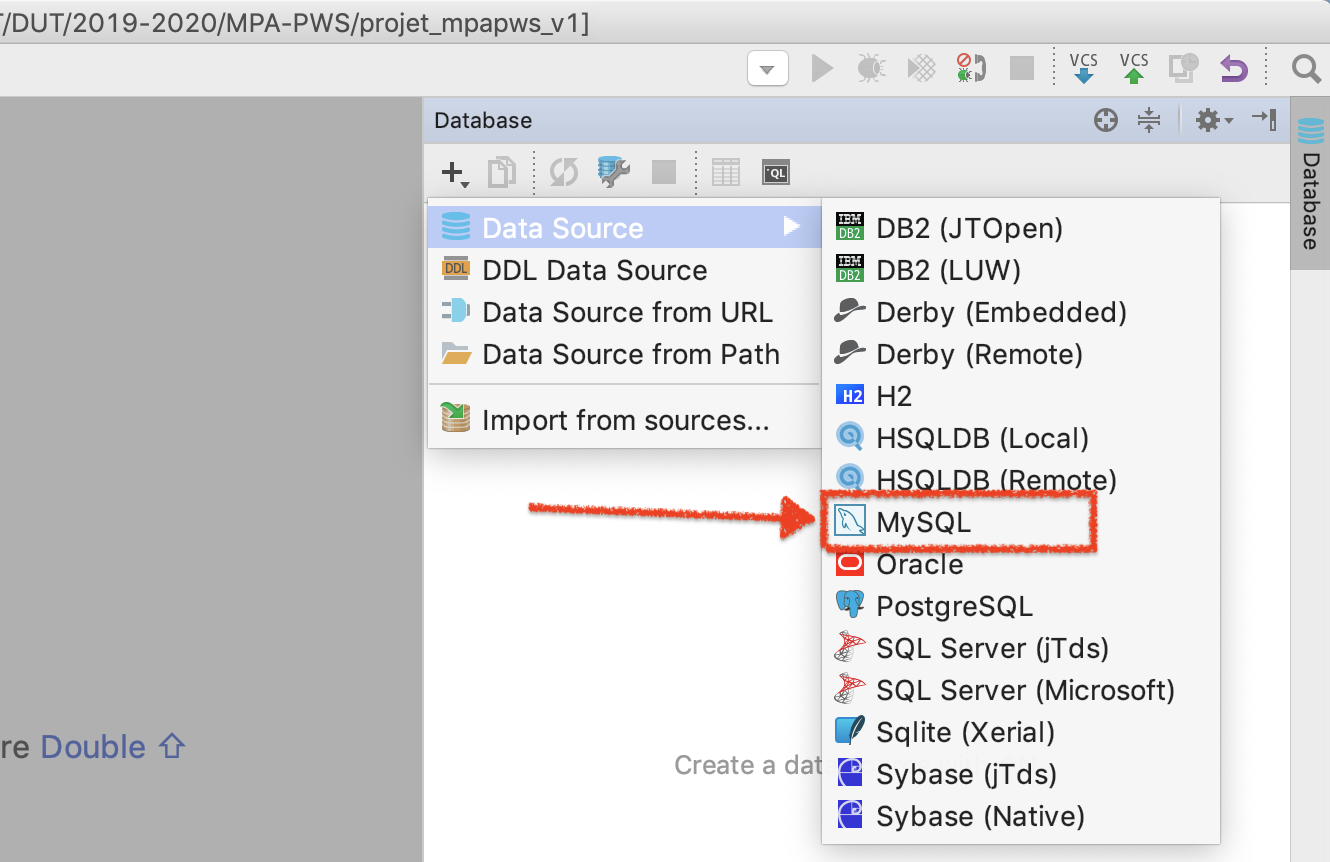Choose SQL Server (Microsoft) driver
Image resolution: width=1330 pixels, height=862 pixels.
[x=1021, y=690]
